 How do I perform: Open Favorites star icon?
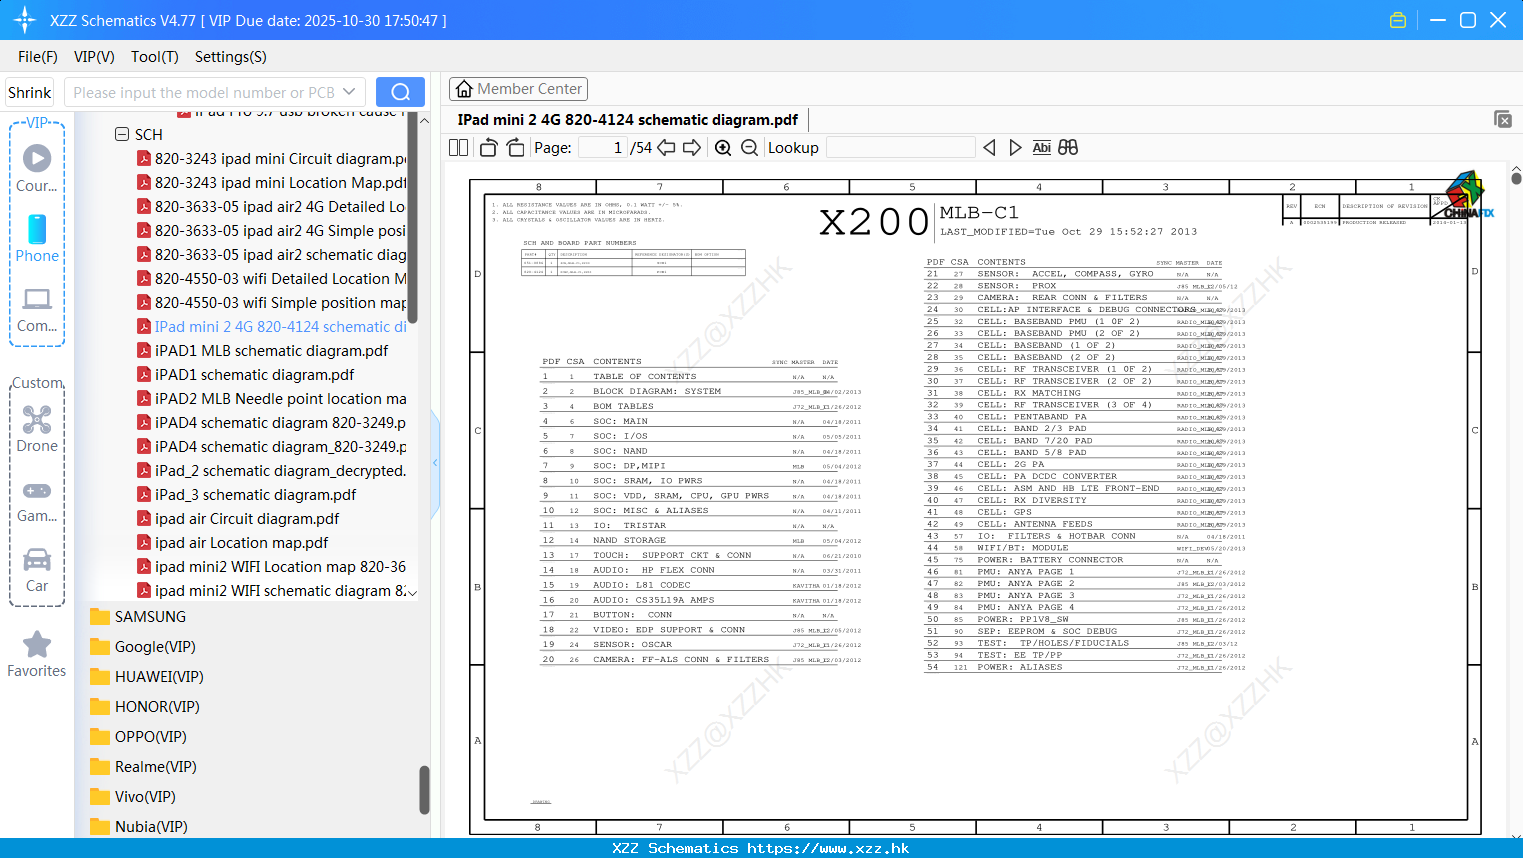[37, 654]
